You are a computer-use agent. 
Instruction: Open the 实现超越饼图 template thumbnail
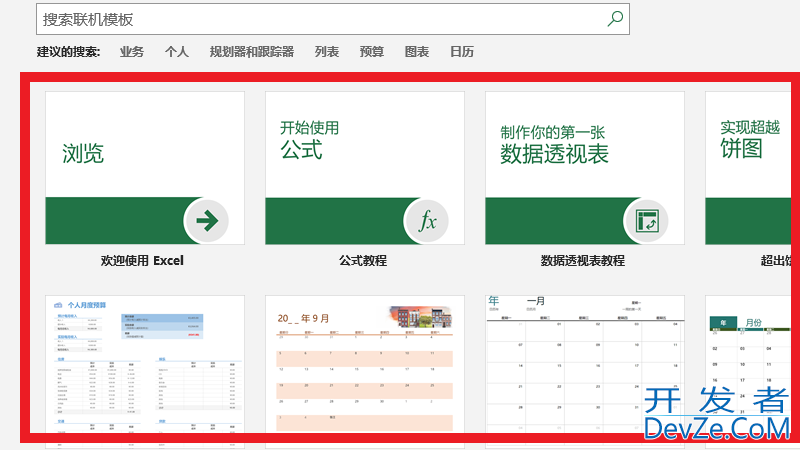[x=748, y=168]
